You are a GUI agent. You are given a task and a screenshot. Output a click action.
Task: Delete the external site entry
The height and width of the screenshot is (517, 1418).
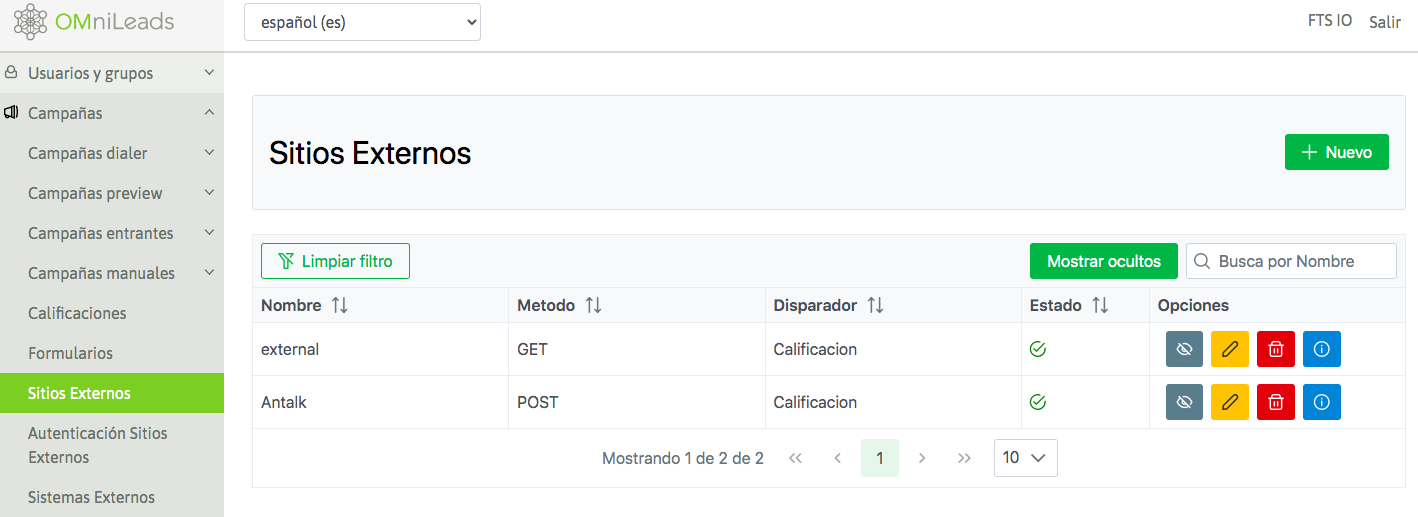tap(1275, 349)
